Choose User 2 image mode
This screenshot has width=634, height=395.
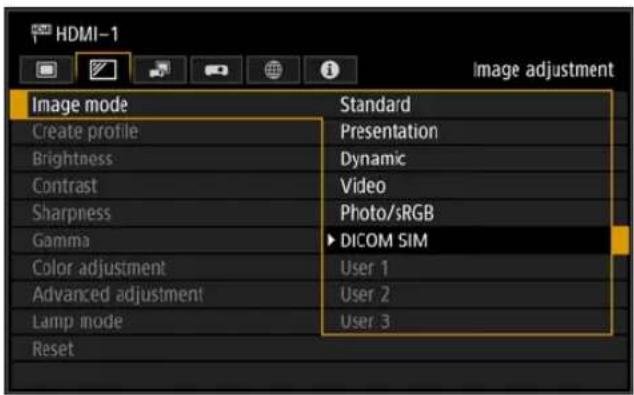[467, 295]
